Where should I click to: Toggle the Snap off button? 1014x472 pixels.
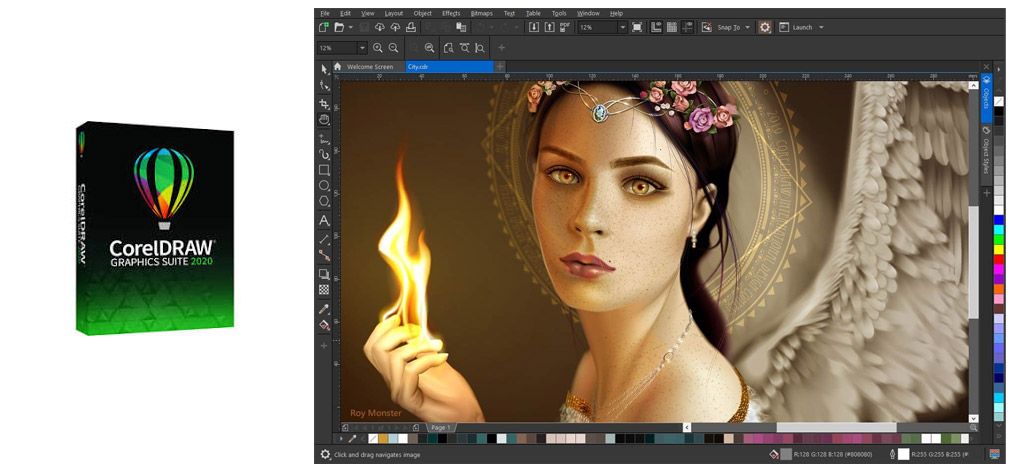tap(707, 27)
